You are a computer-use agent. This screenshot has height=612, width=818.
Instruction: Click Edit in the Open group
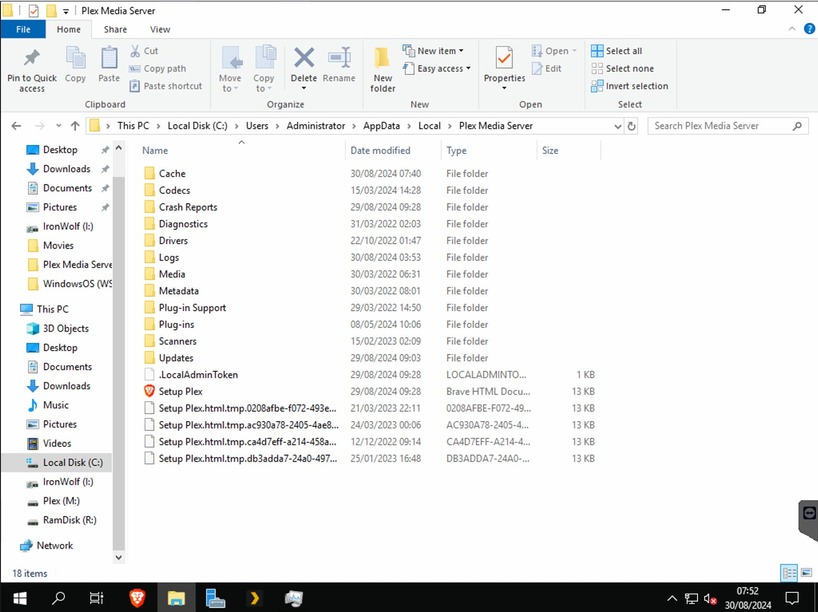(547, 68)
